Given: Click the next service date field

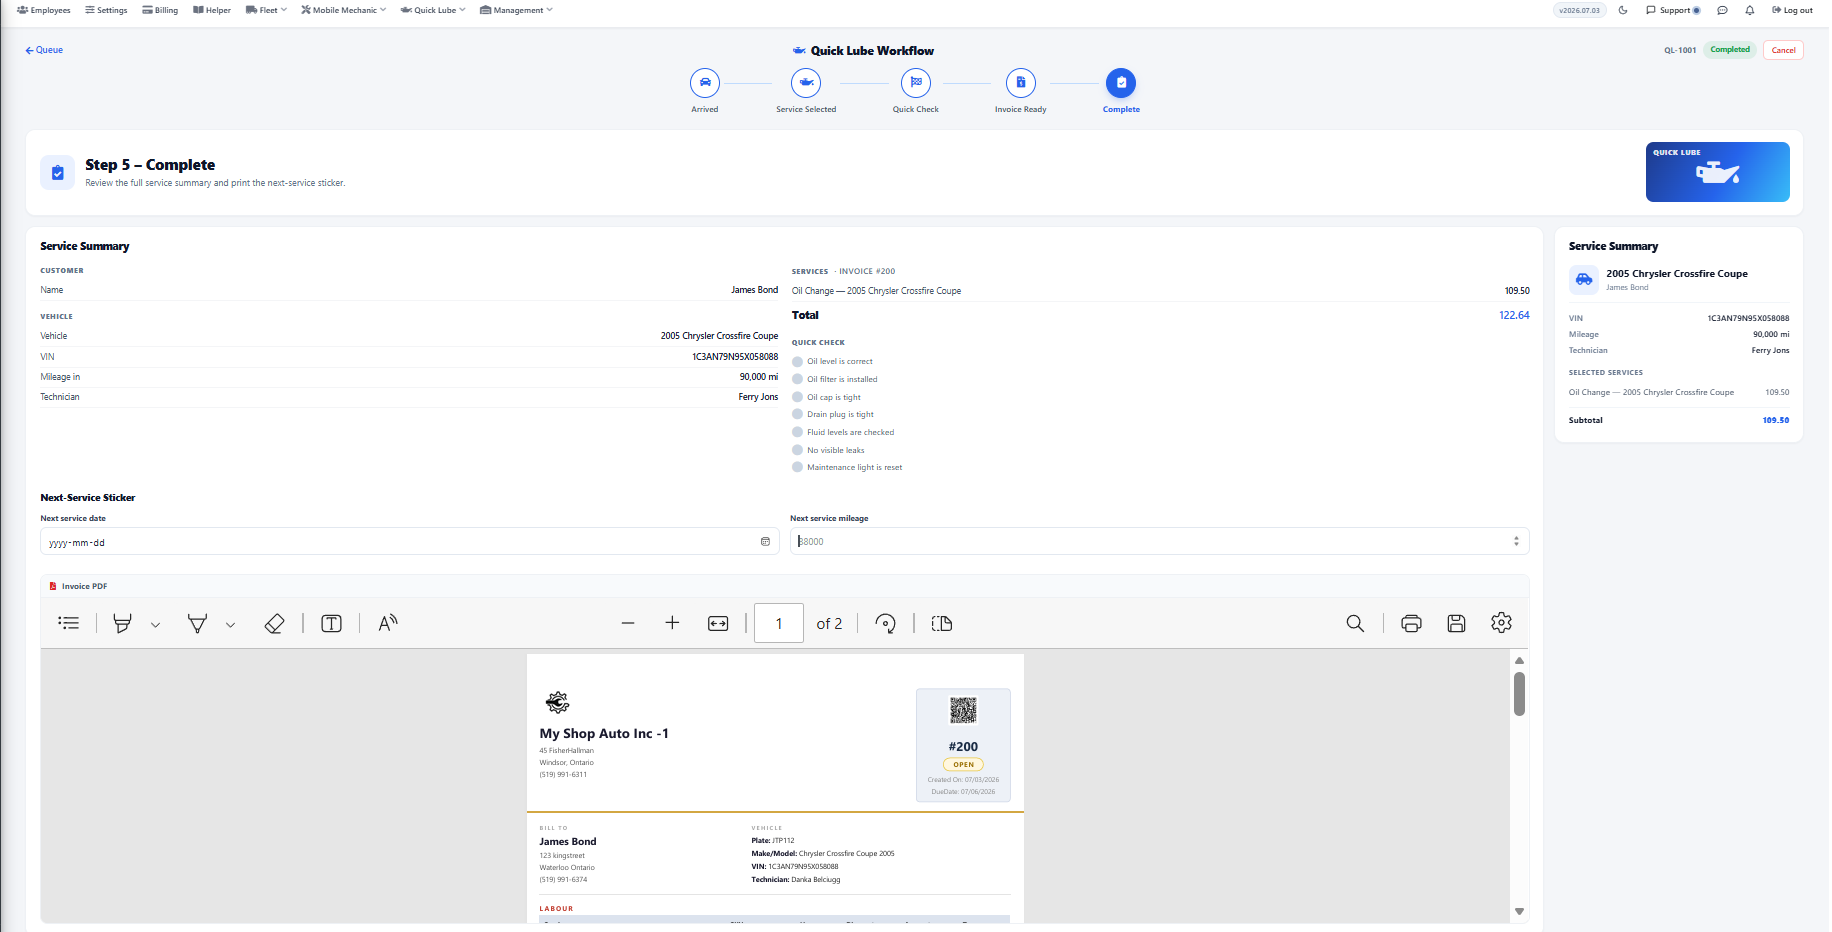Looking at the screenshot, I should pos(410,542).
